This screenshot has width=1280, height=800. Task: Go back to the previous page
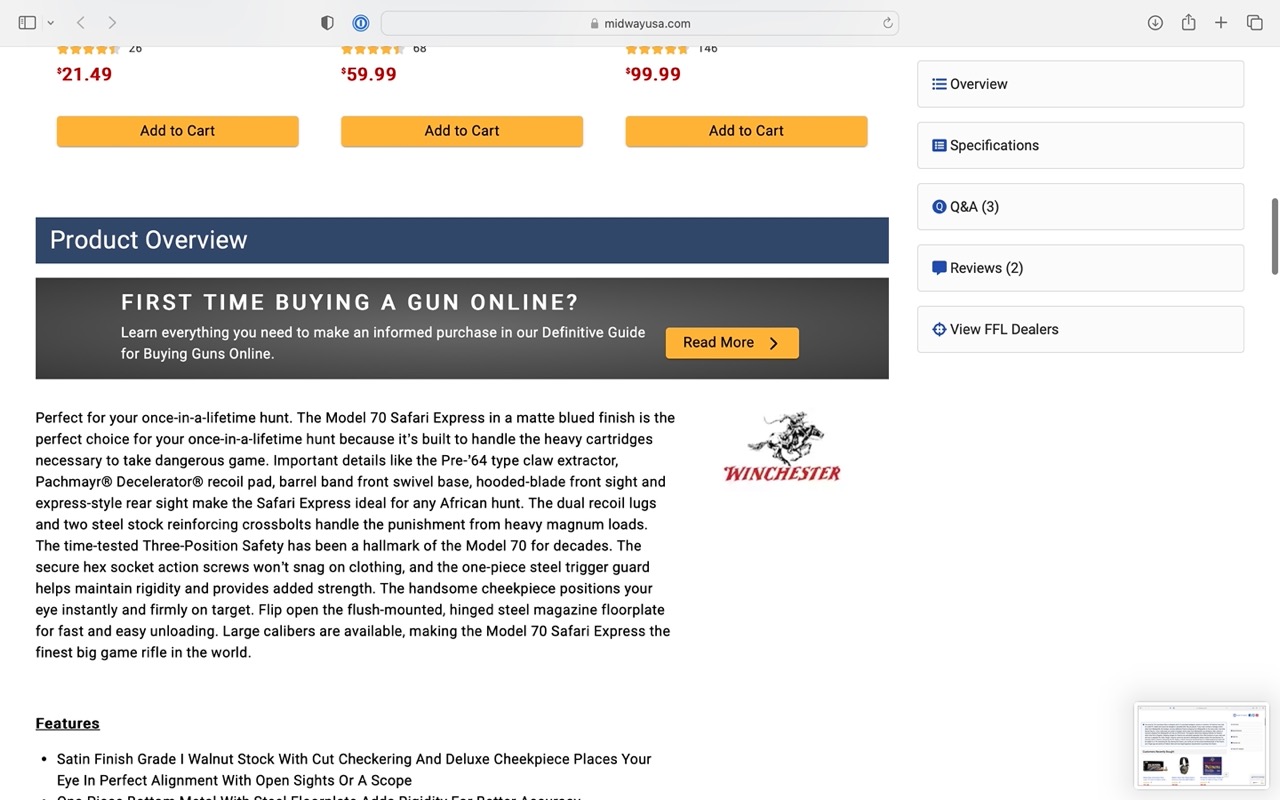click(81, 22)
